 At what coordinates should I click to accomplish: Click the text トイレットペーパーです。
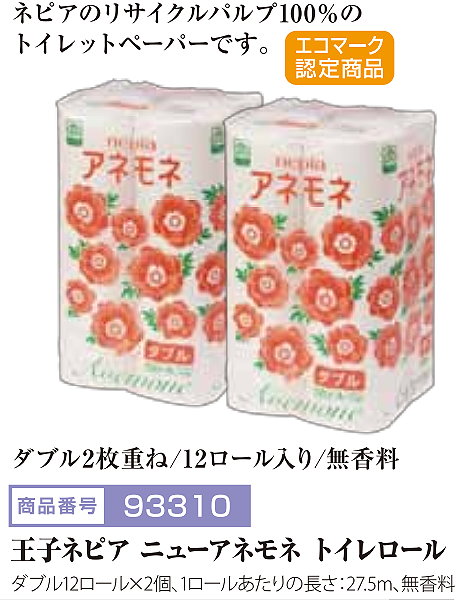(142, 44)
